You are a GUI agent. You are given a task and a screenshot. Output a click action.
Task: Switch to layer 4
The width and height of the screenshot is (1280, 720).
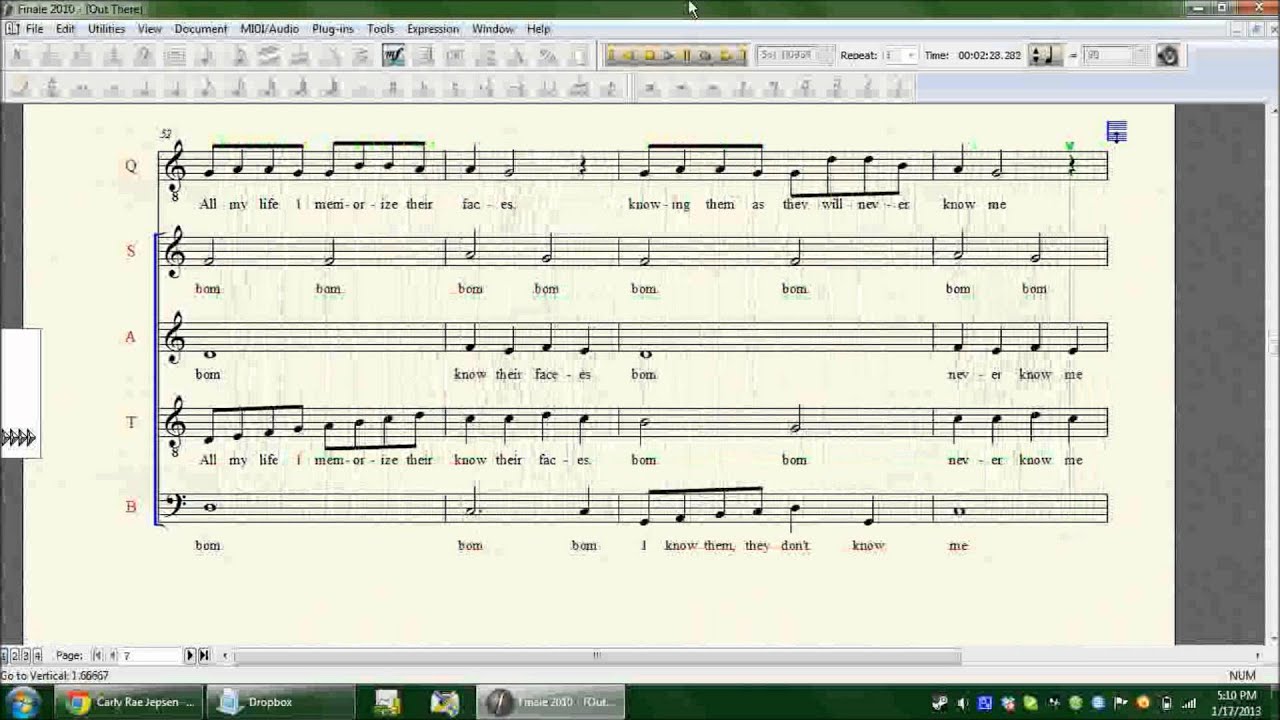click(37, 656)
